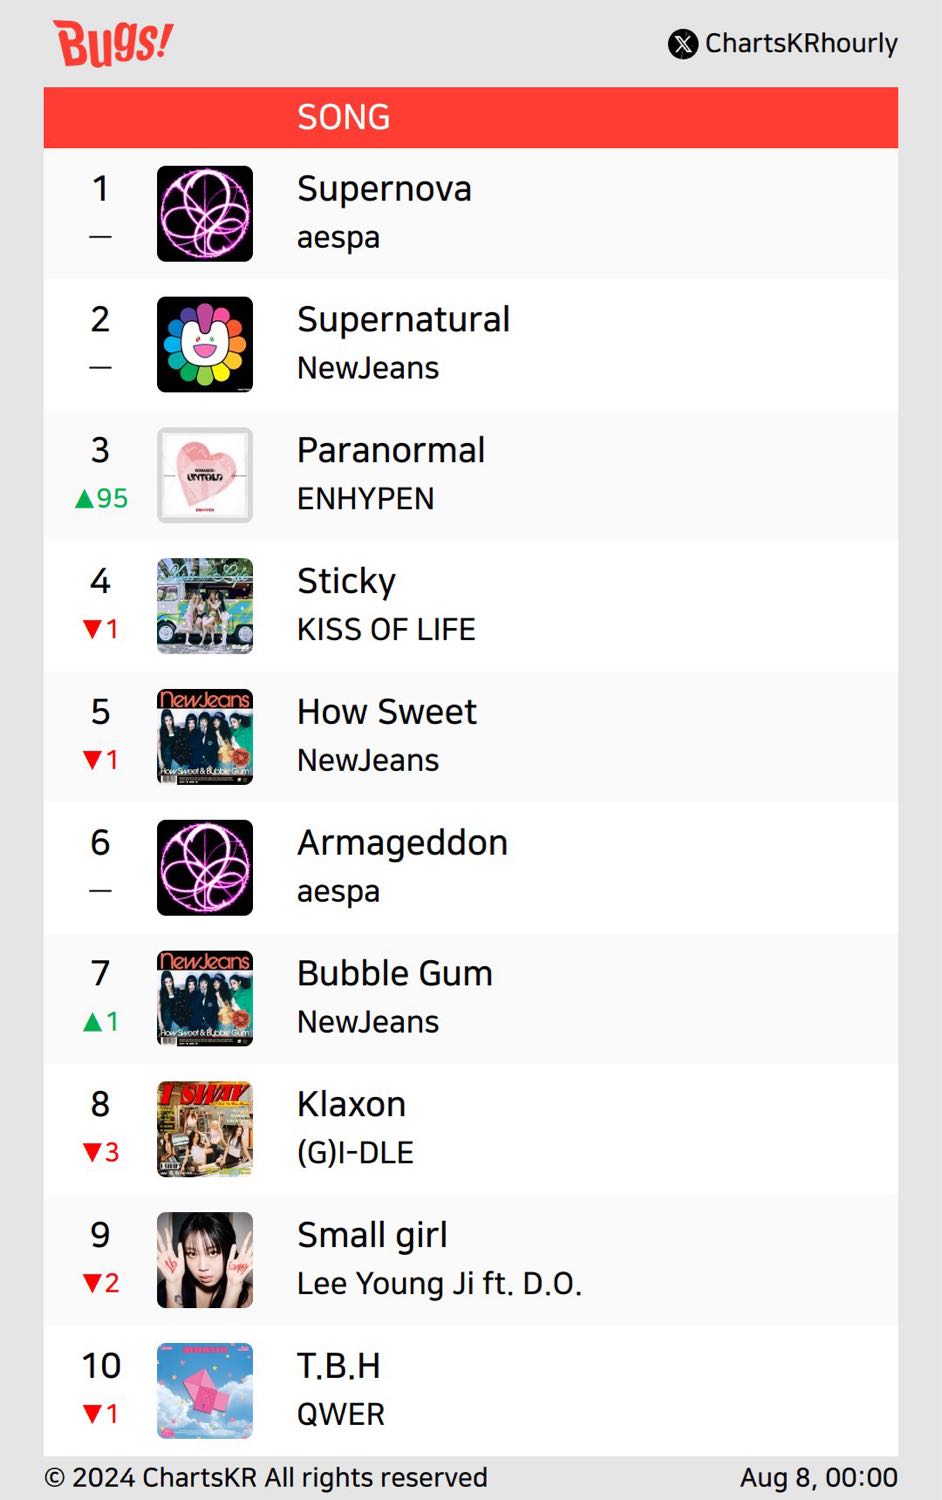Image resolution: width=942 pixels, height=1500 pixels.
Task: Click the Armageddon album cover
Action: pos(205,868)
